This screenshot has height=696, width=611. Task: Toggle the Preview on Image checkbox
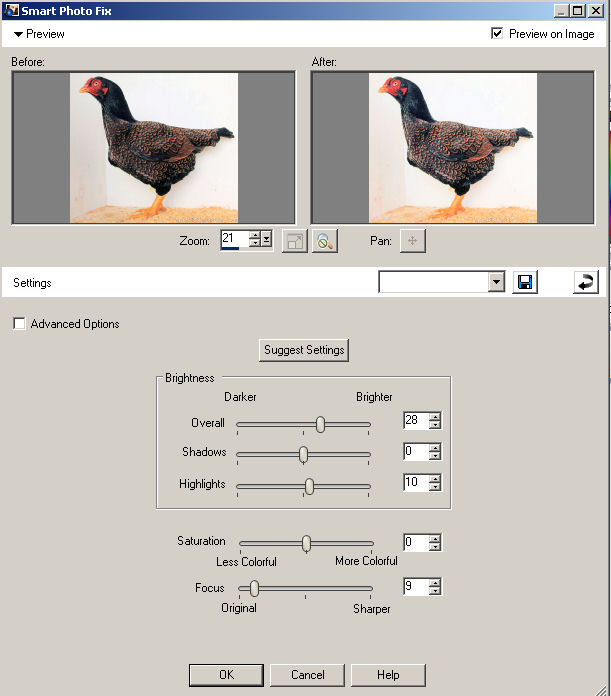pyautogui.click(x=497, y=33)
